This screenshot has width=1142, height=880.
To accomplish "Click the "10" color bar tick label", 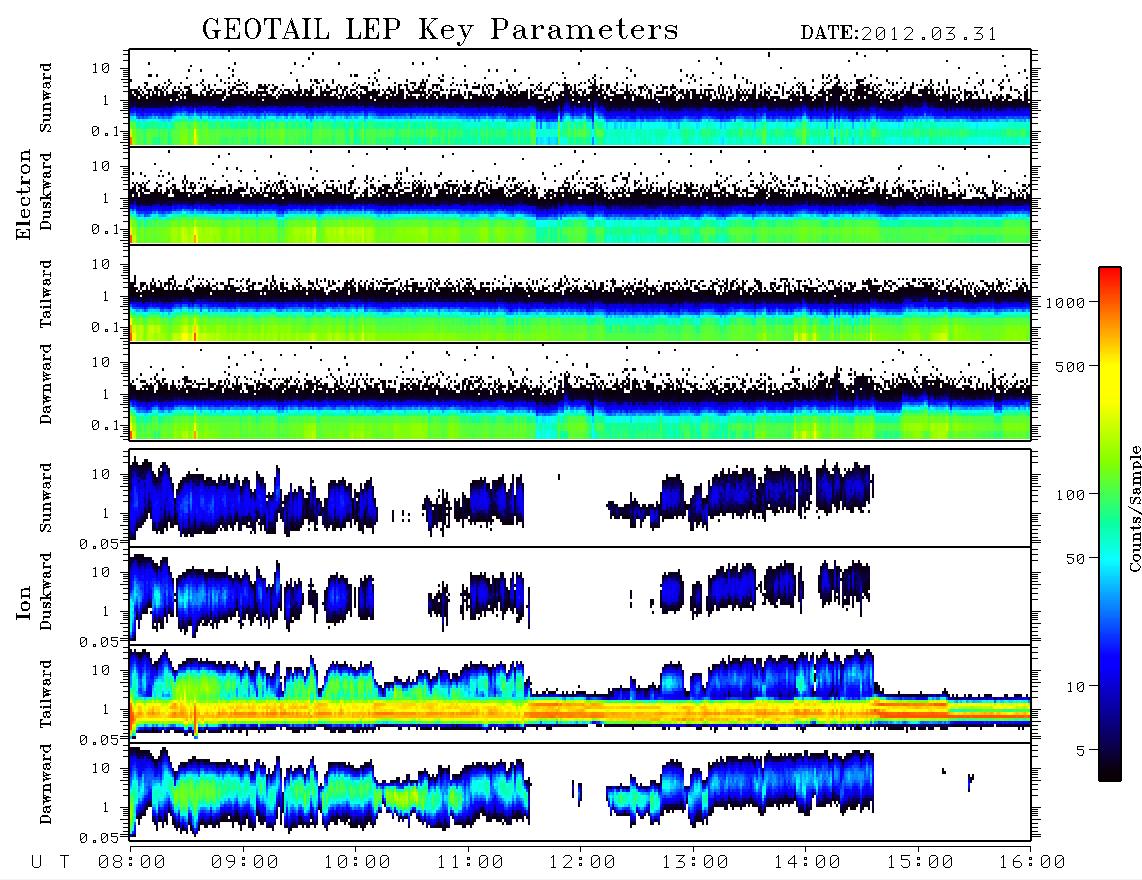I will [x=1075, y=687].
